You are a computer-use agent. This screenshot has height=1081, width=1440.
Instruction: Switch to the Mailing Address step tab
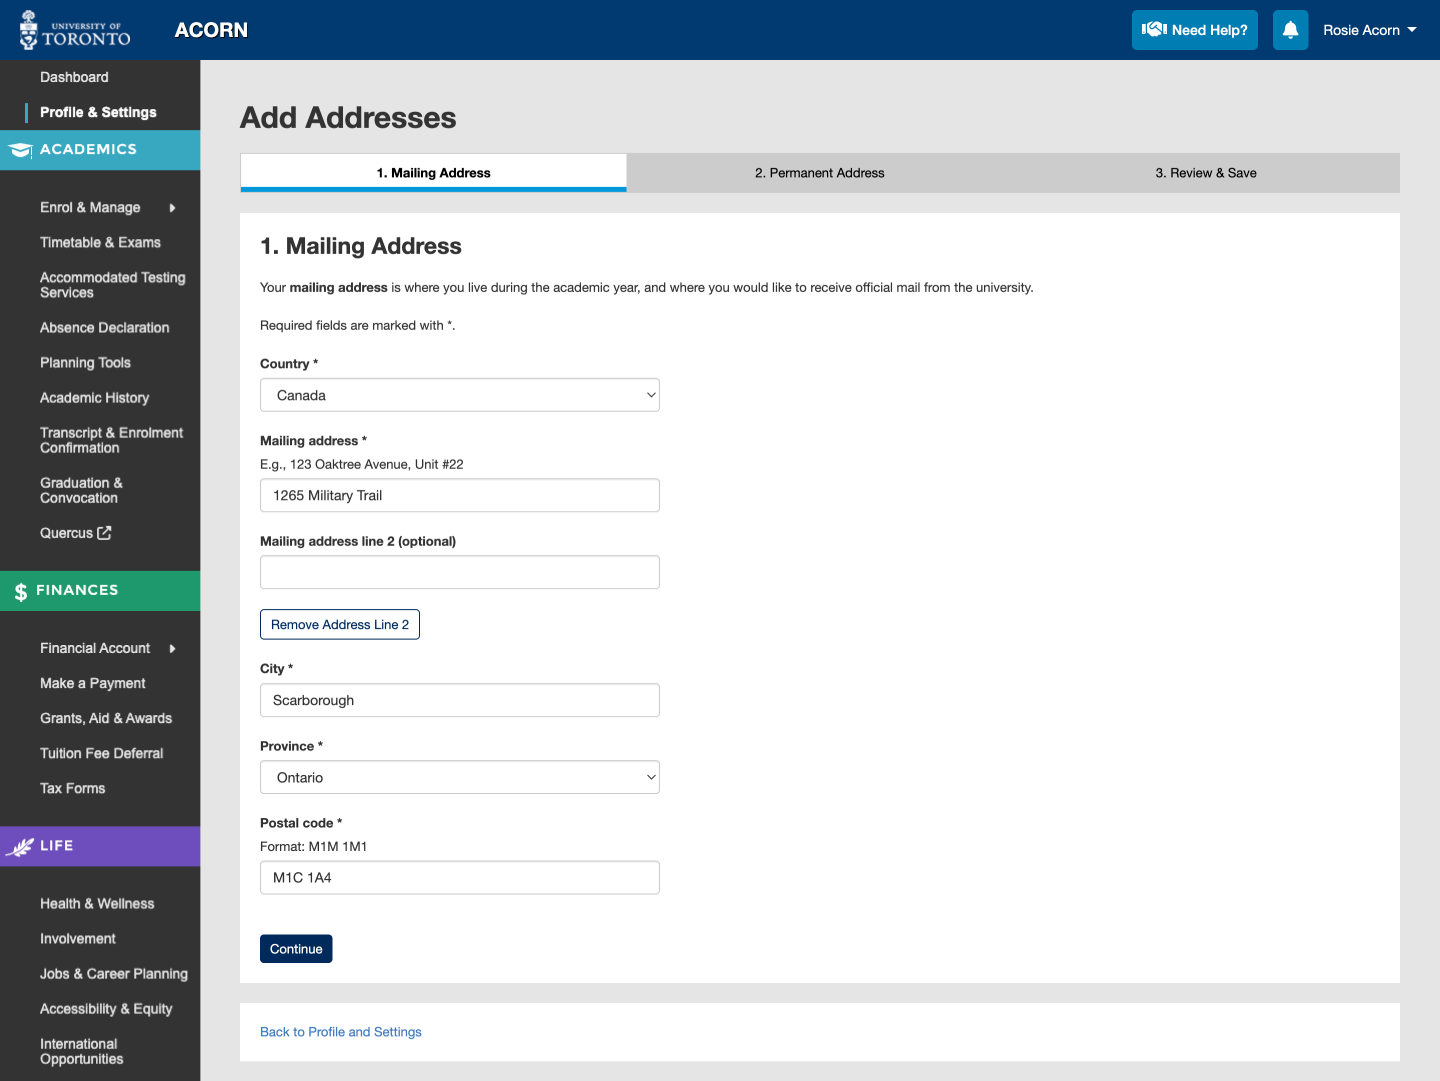[433, 172]
